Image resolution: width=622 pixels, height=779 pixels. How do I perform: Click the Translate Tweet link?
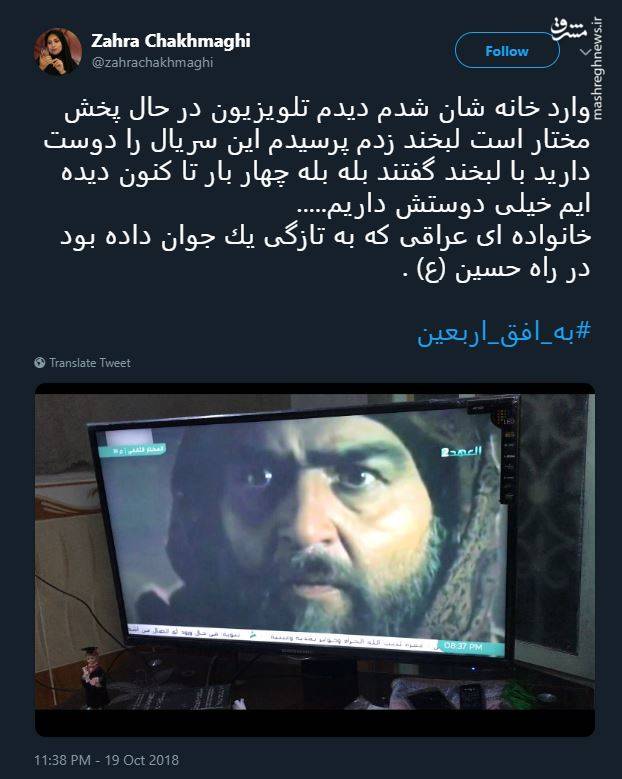point(90,363)
